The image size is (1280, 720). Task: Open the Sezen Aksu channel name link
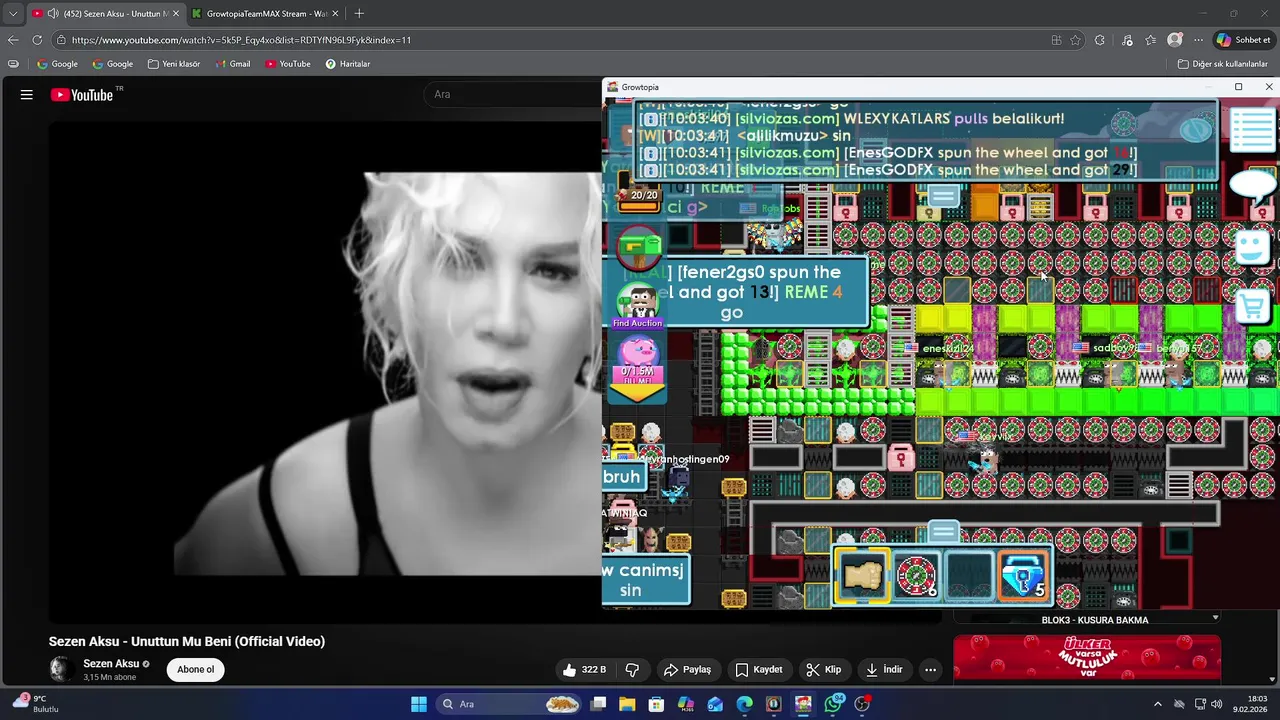(x=111, y=664)
